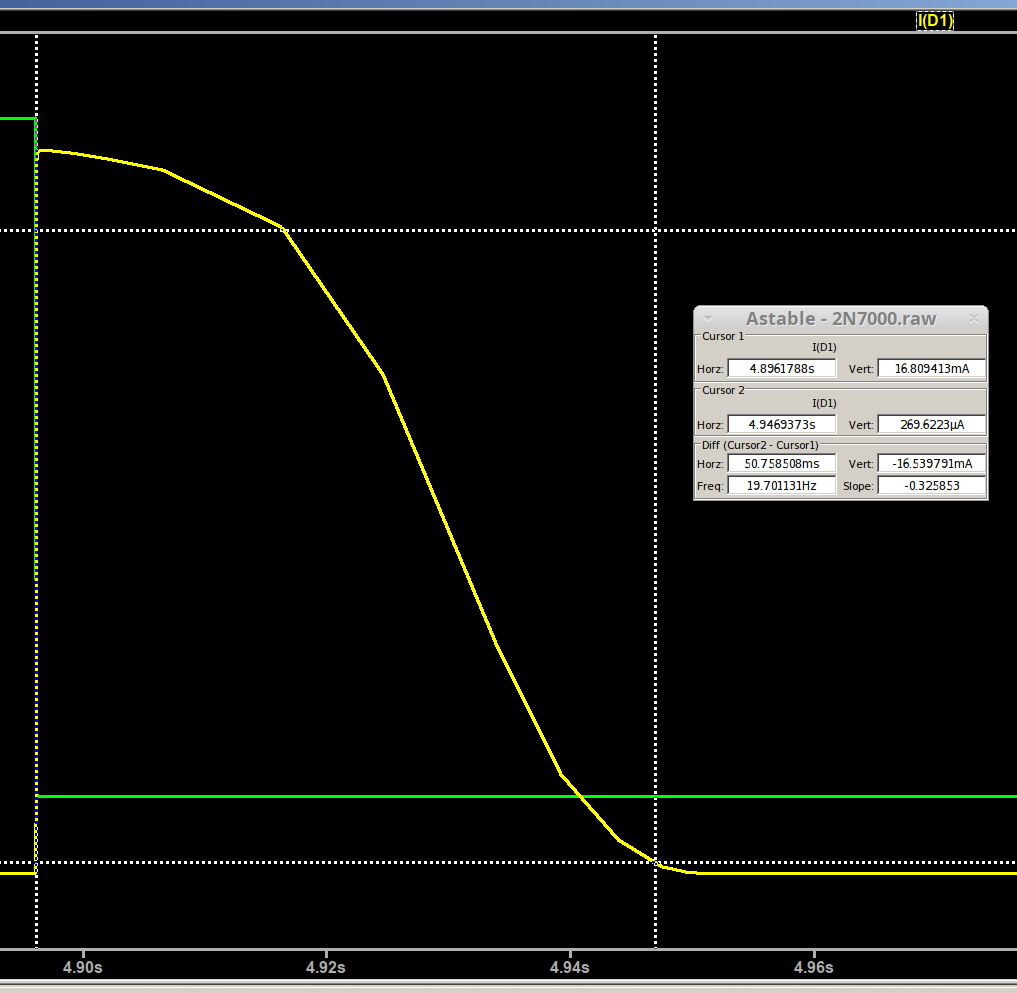Select the Cursor 1 Vert field
This screenshot has width=1017, height=993.
tap(931, 369)
